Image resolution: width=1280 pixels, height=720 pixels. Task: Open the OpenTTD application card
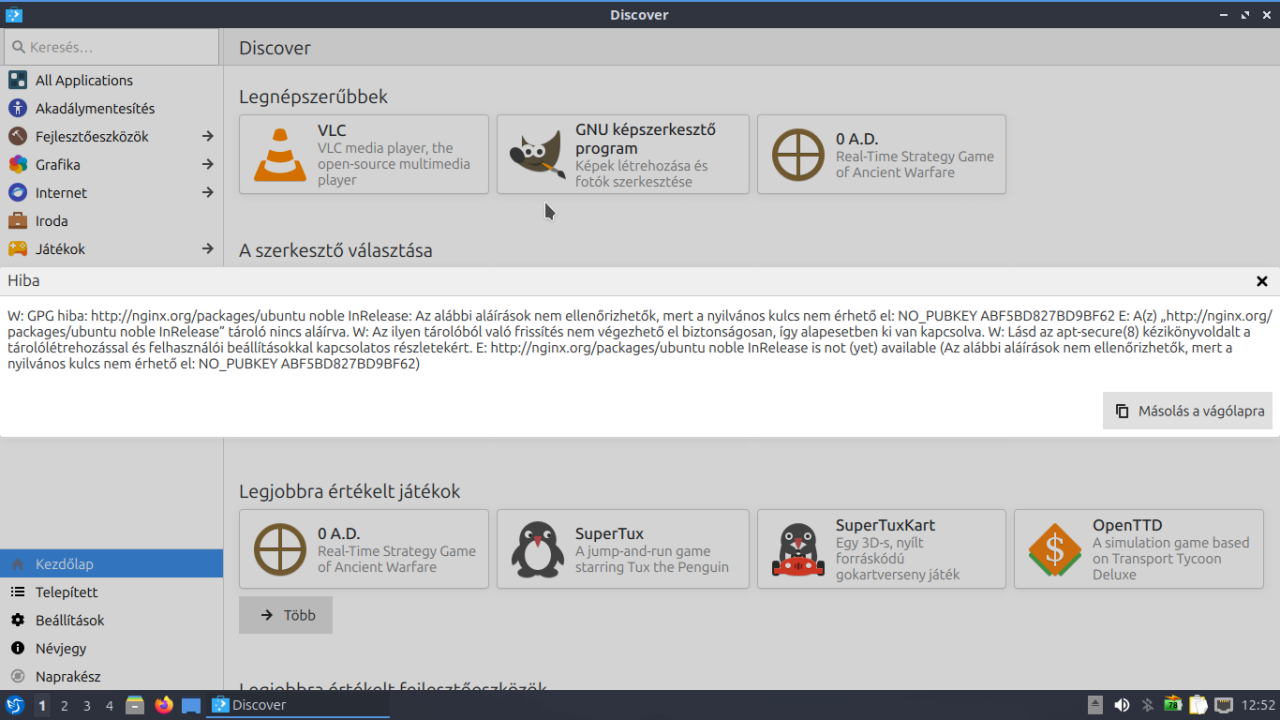pyautogui.click(x=1139, y=549)
